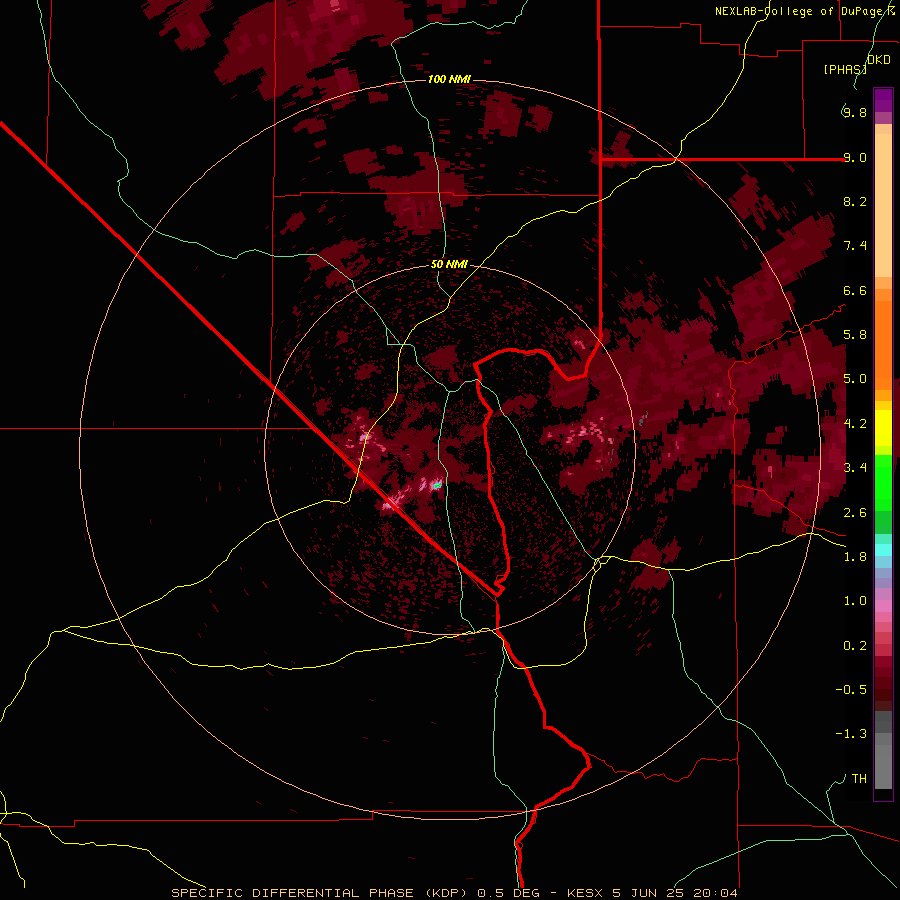Click the 1.0 value on color scale
Screen dimensions: 900x900
click(855, 601)
